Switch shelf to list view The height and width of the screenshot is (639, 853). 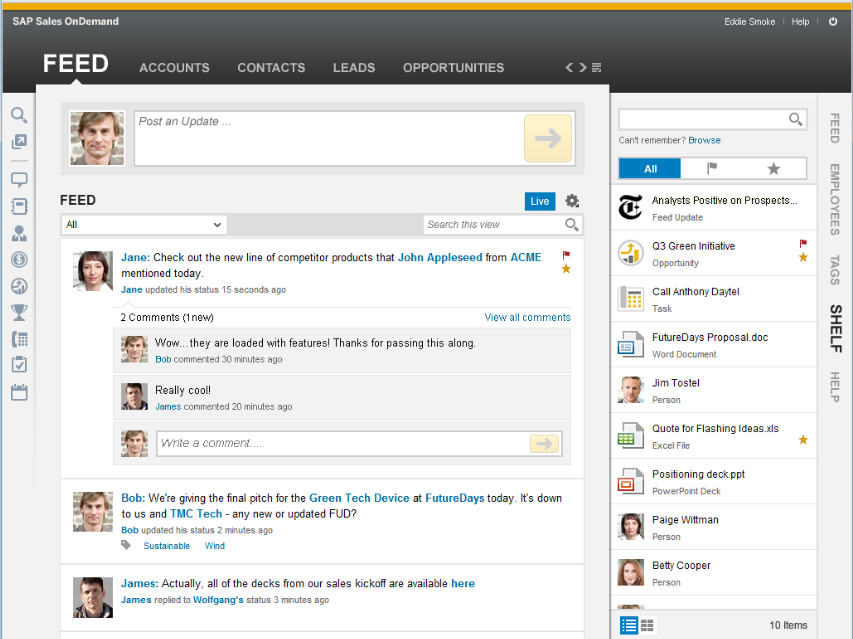click(628, 625)
